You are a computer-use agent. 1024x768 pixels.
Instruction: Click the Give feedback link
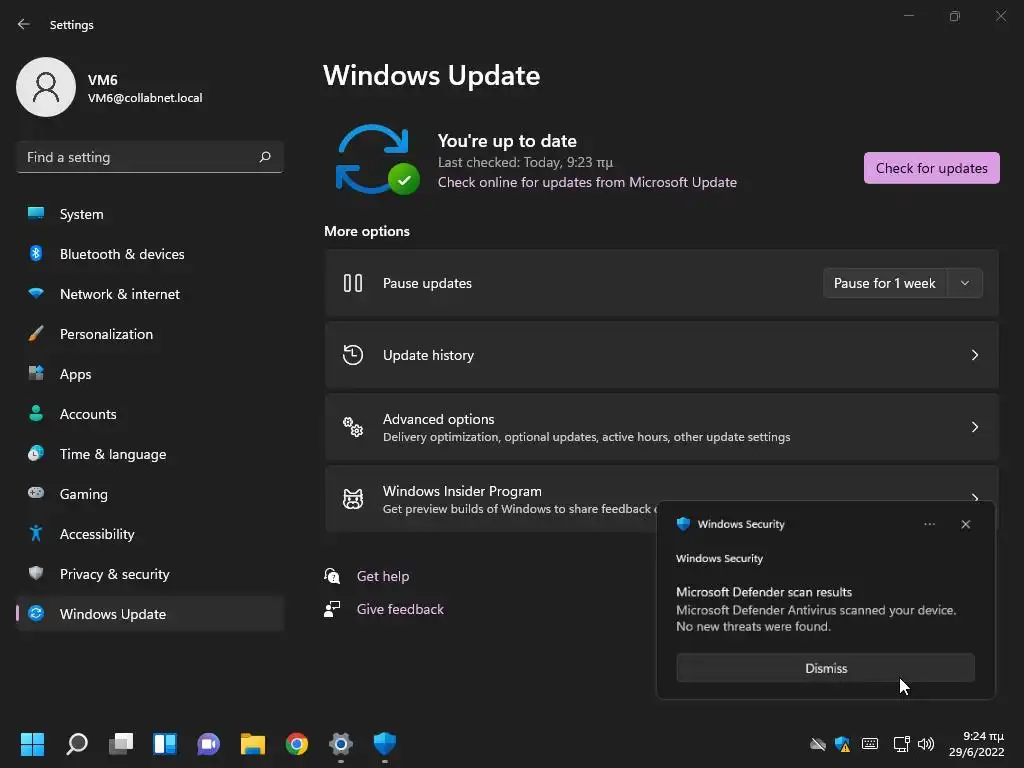(x=400, y=609)
